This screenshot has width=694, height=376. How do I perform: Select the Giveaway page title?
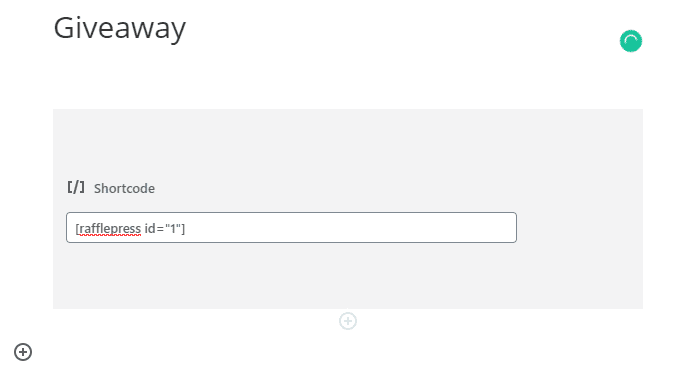(120, 28)
